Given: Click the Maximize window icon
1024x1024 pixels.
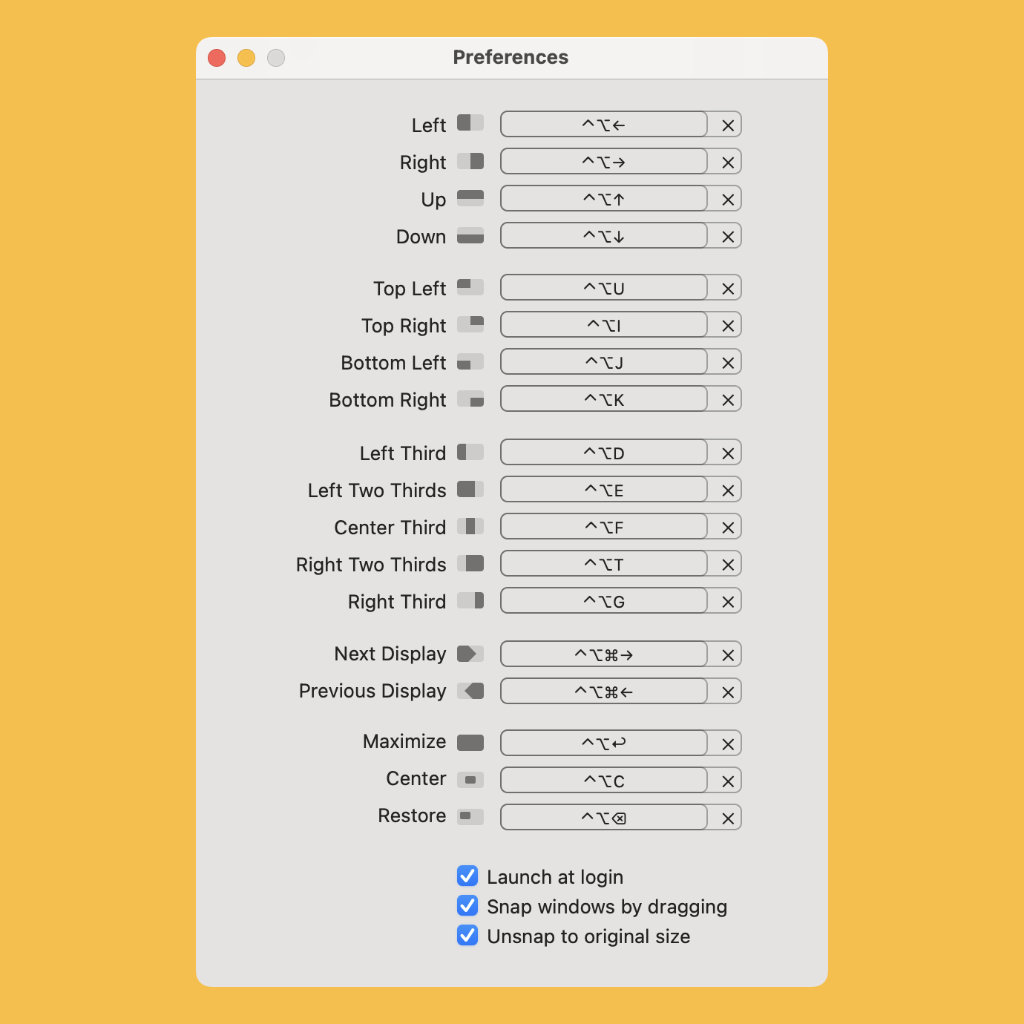Looking at the screenshot, I should click(470, 743).
